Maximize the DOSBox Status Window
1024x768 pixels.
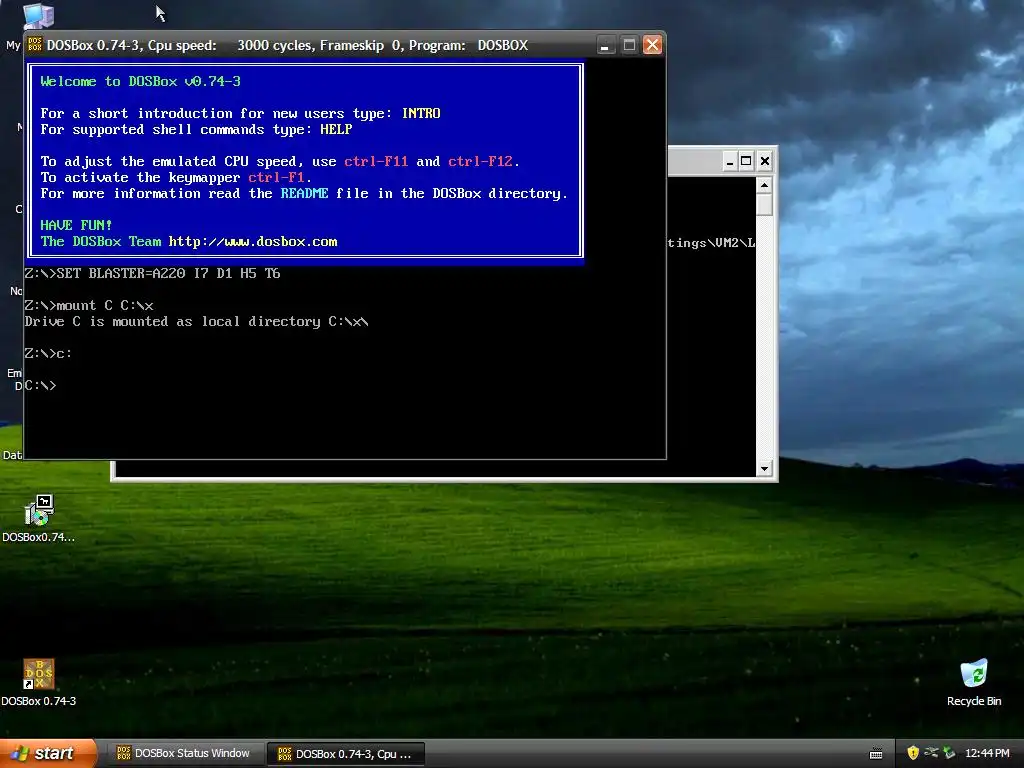(746, 161)
